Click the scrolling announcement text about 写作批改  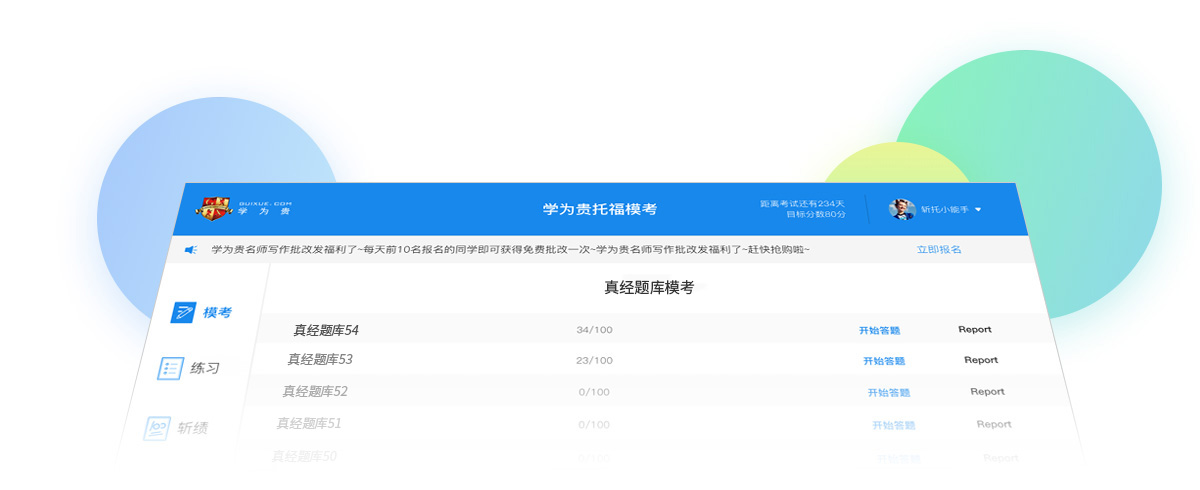click(510, 249)
